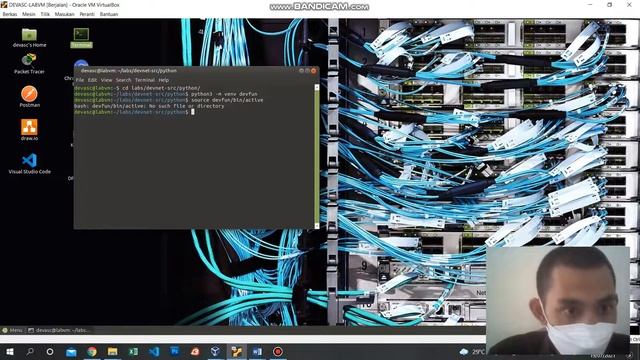Image resolution: width=640 pixels, height=360 pixels.
Task: Open devasc's Home folder icon
Action: 29,35
